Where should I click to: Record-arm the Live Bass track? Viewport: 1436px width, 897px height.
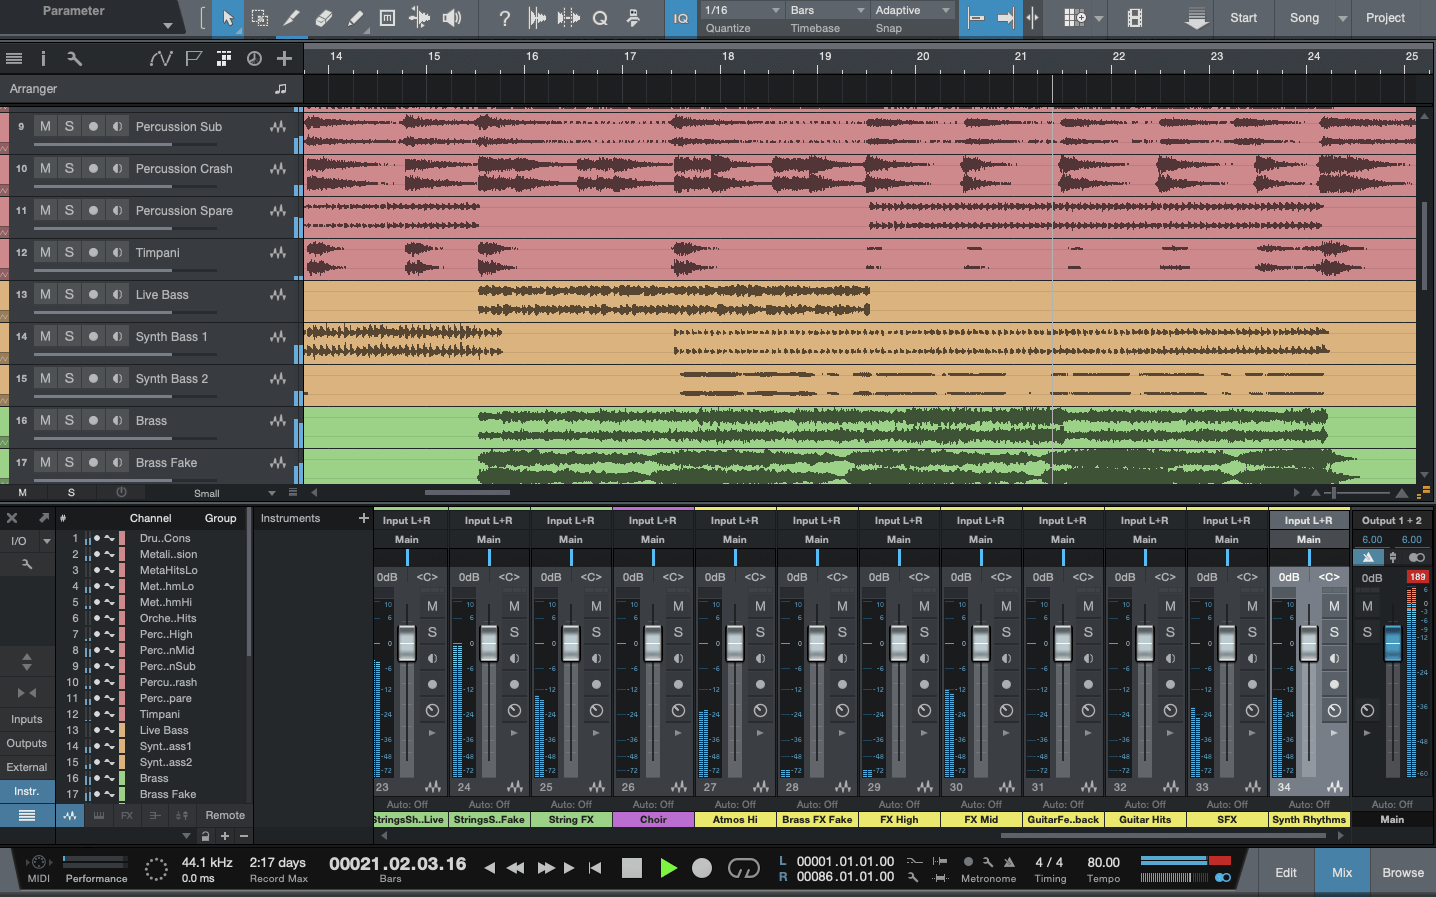pos(92,294)
